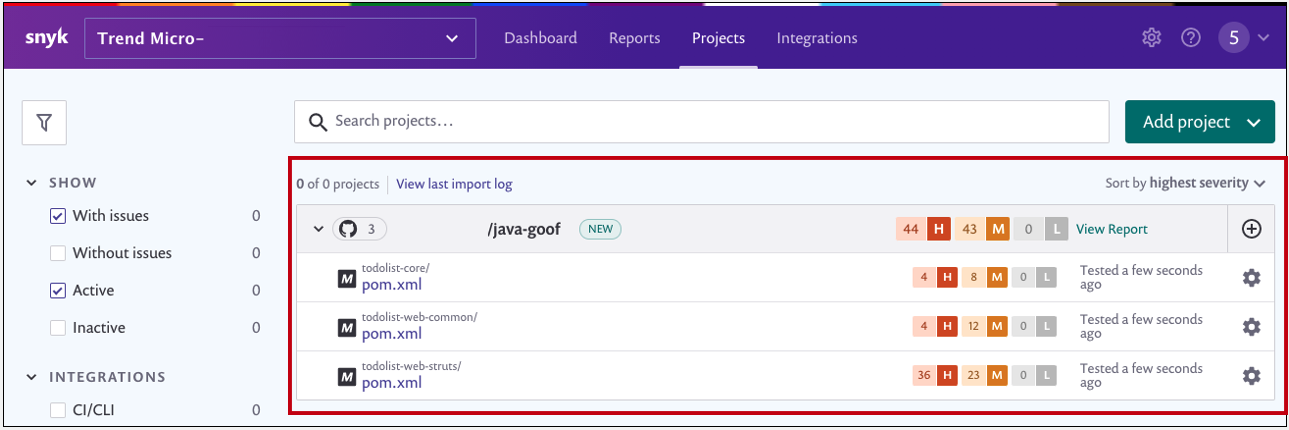This screenshot has height=430, width=1289.
Task: Open settings gear for todolist-core pom.xml
Action: coord(1251,277)
